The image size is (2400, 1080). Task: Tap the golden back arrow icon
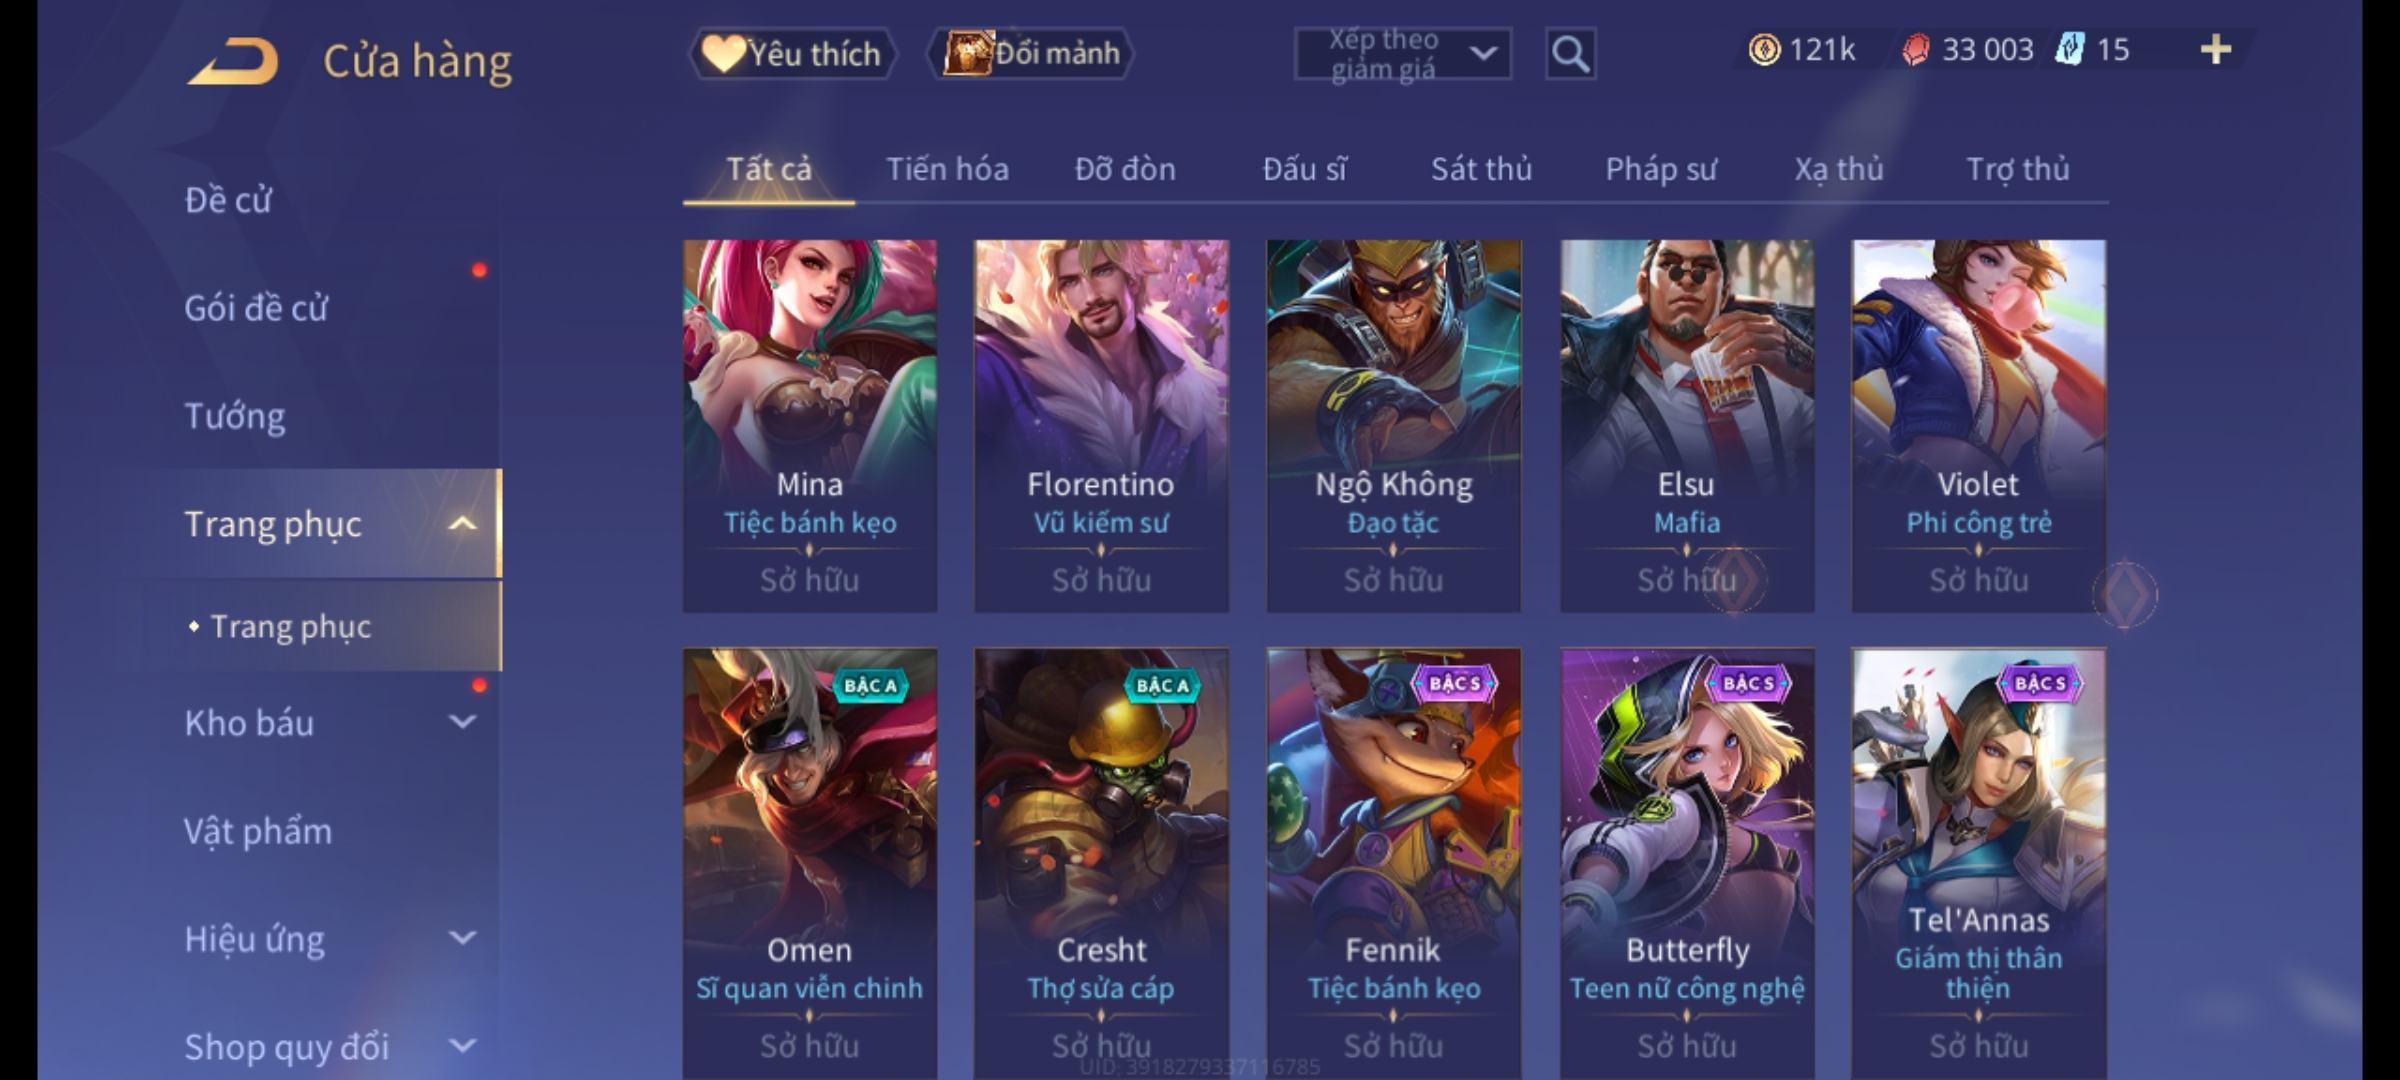click(233, 61)
